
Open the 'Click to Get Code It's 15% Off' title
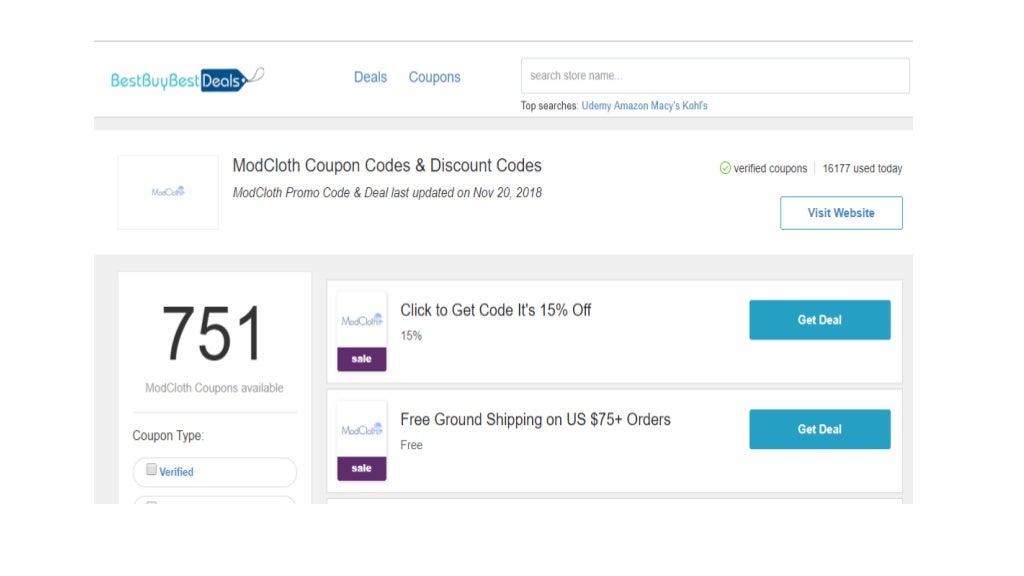pyautogui.click(x=495, y=310)
